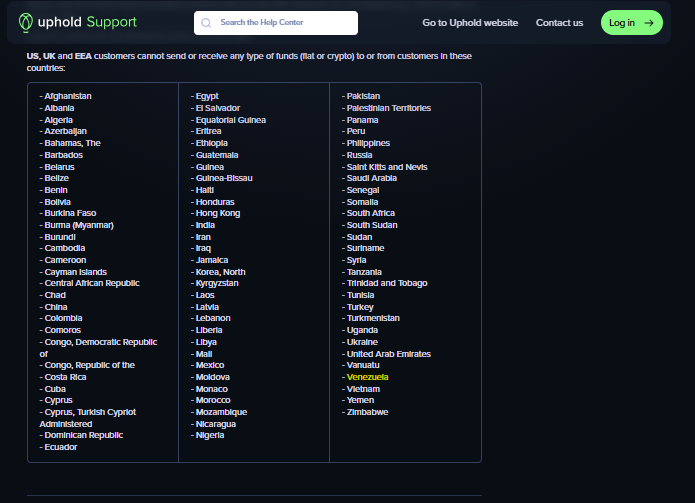The height and width of the screenshot is (503, 695).
Task: Click the Albania entry
Action: tap(59, 108)
